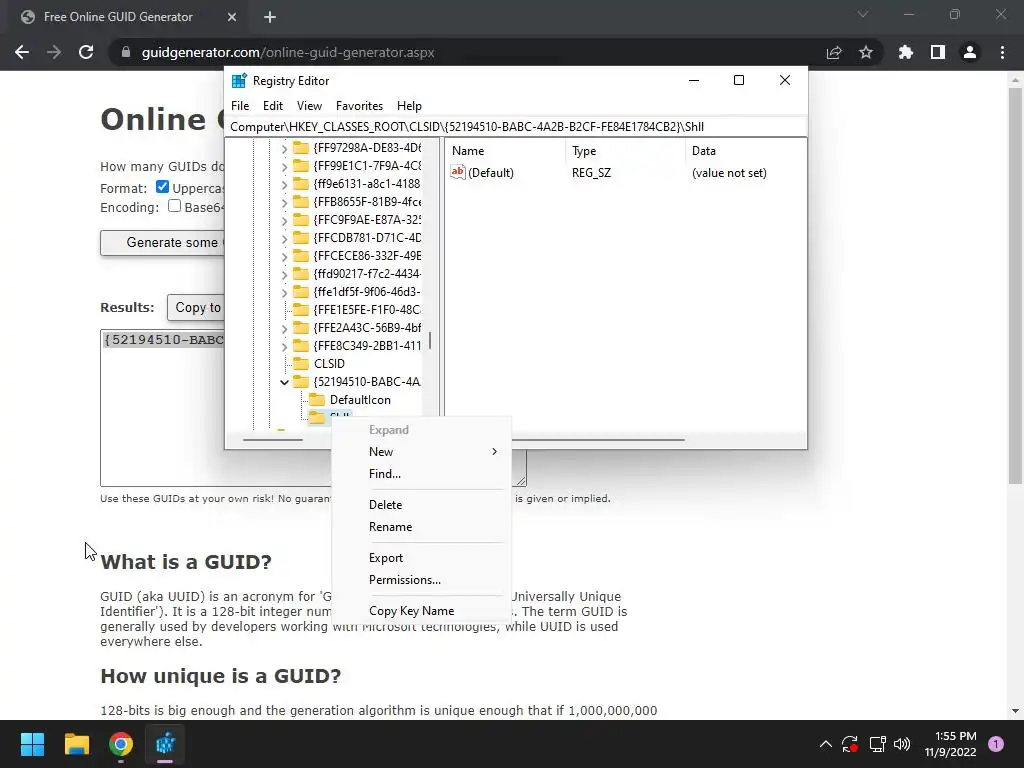Click the CLSID folder icon in tree

[300, 364]
